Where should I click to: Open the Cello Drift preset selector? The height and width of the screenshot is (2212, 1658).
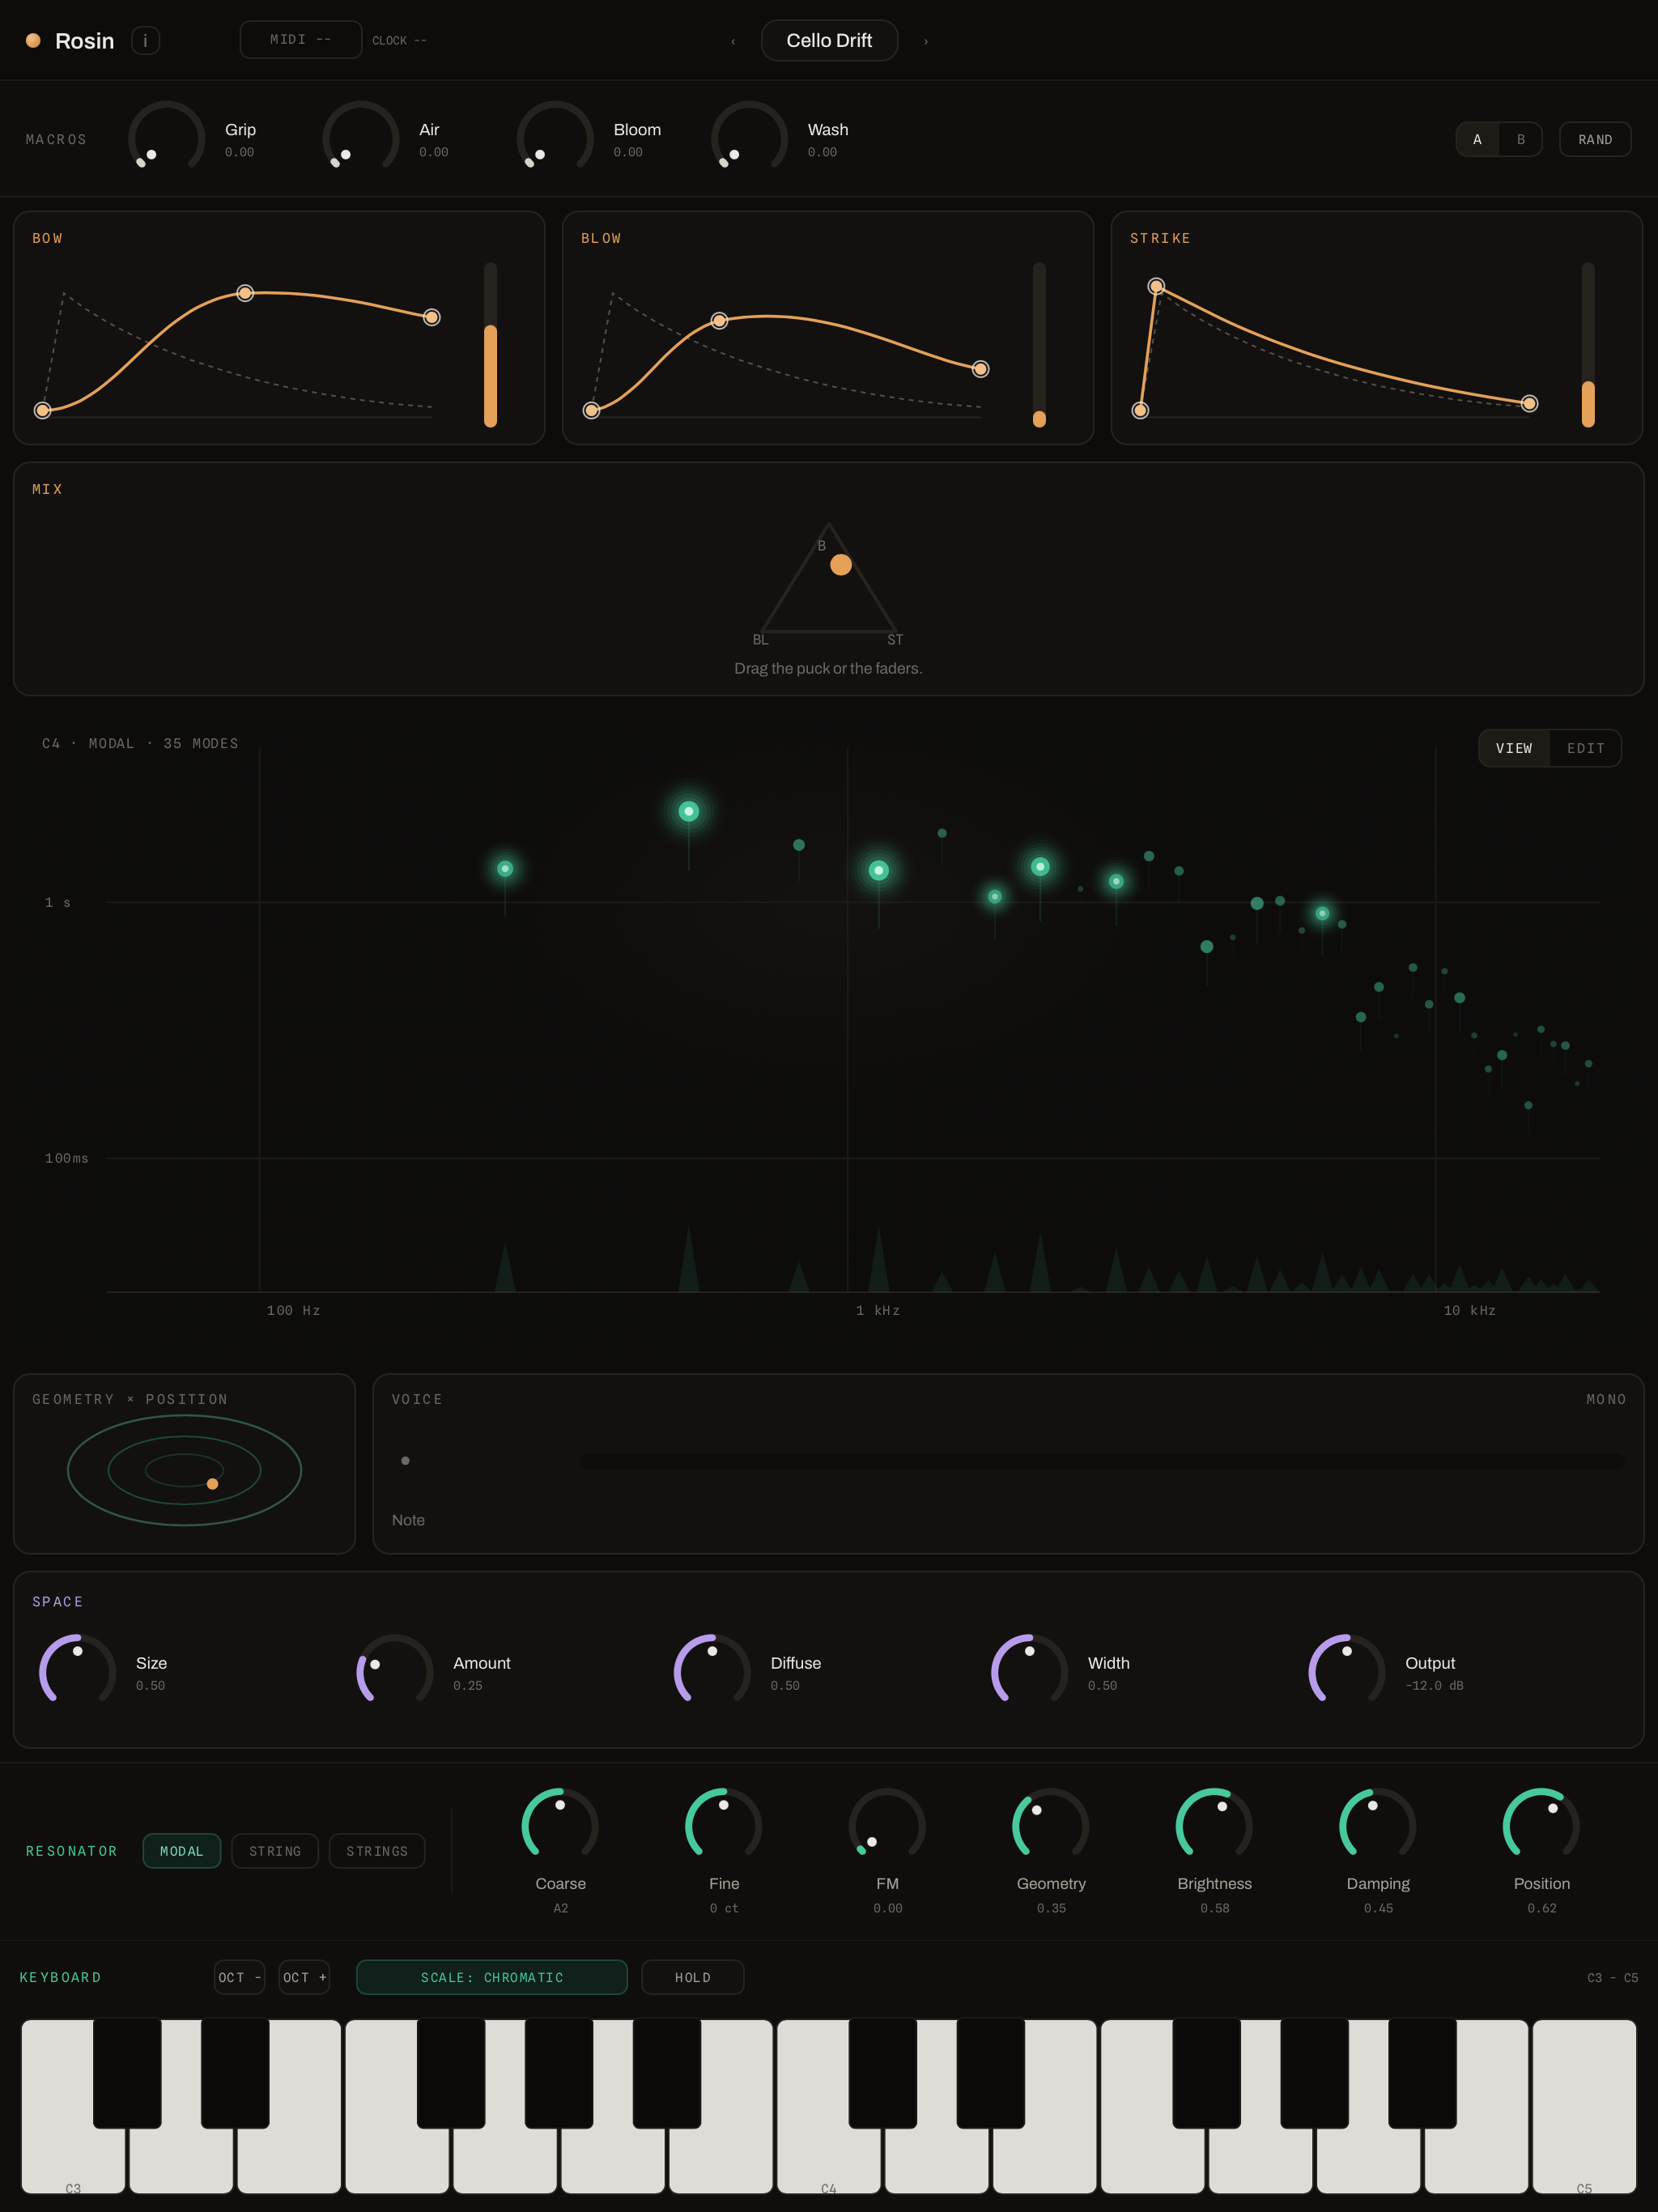[x=829, y=41]
